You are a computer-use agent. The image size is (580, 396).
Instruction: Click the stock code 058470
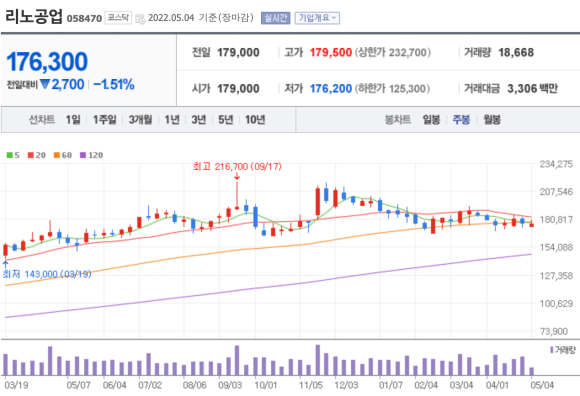[84, 18]
